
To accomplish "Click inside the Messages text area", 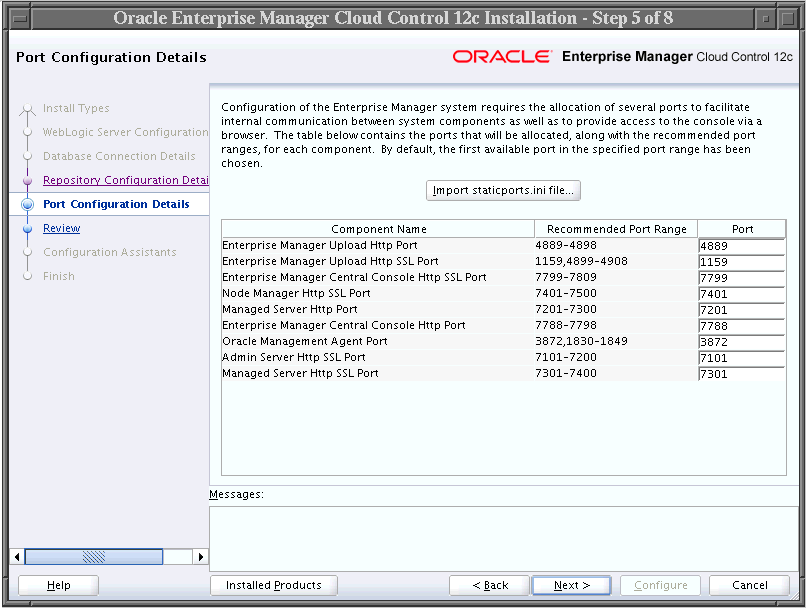I will tap(504, 538).
